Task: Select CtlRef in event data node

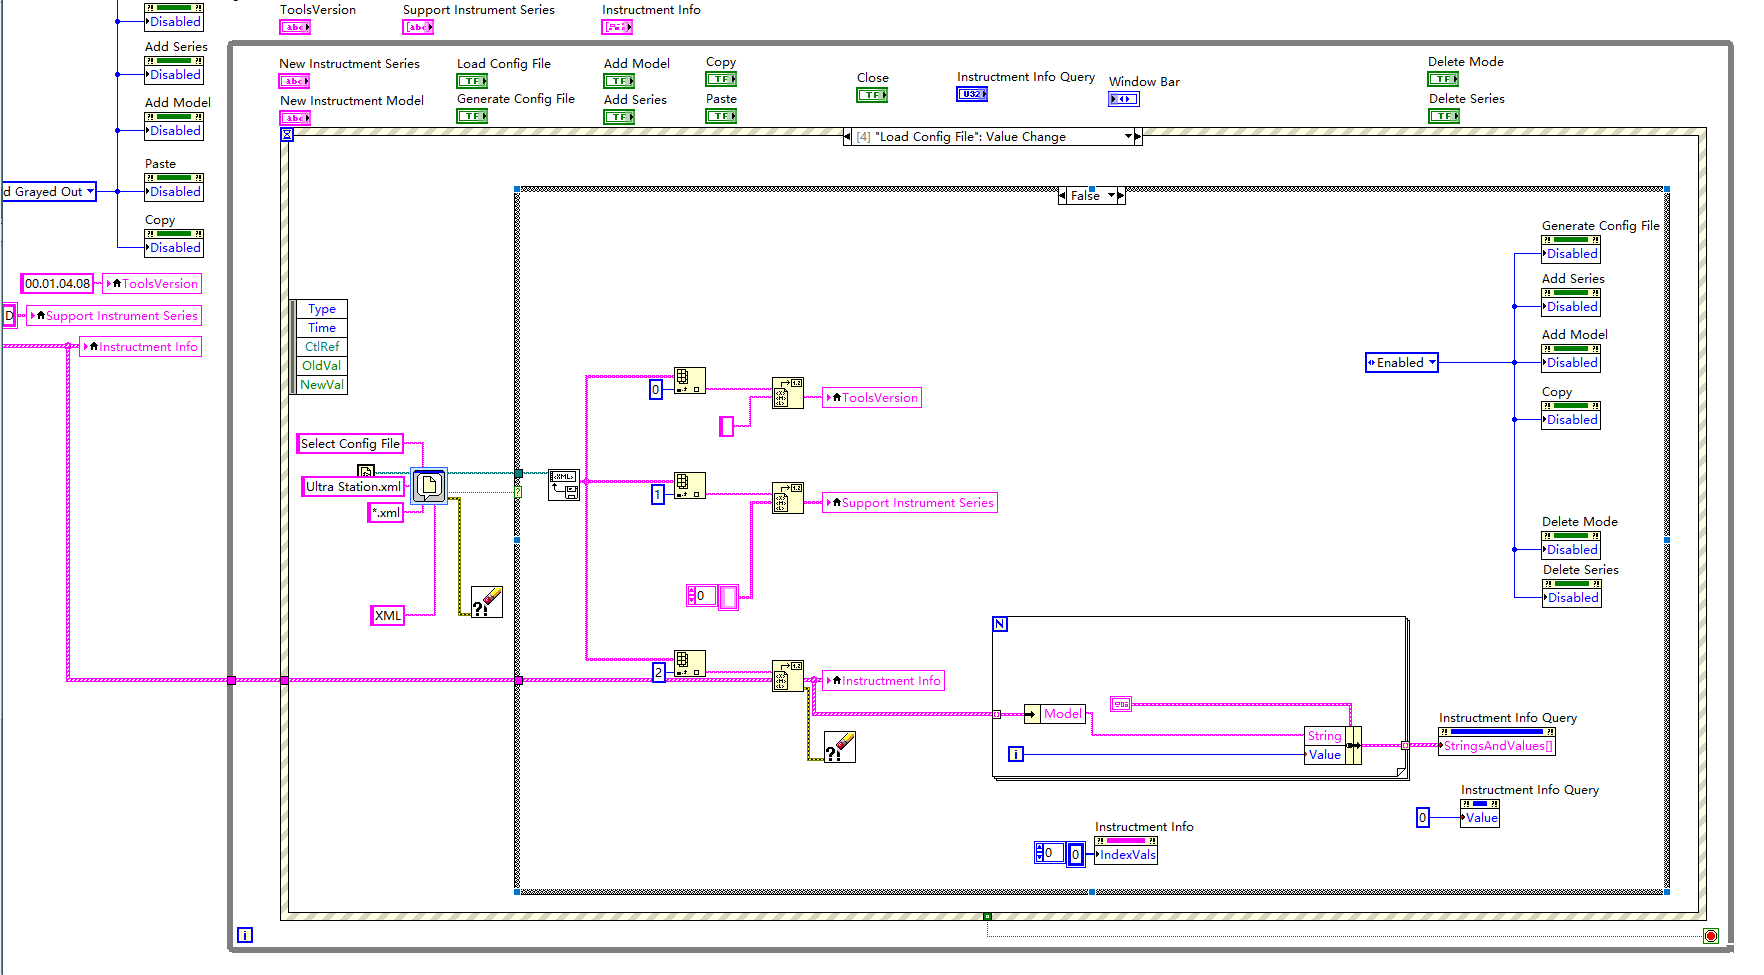Action: (x=322, y=347)
